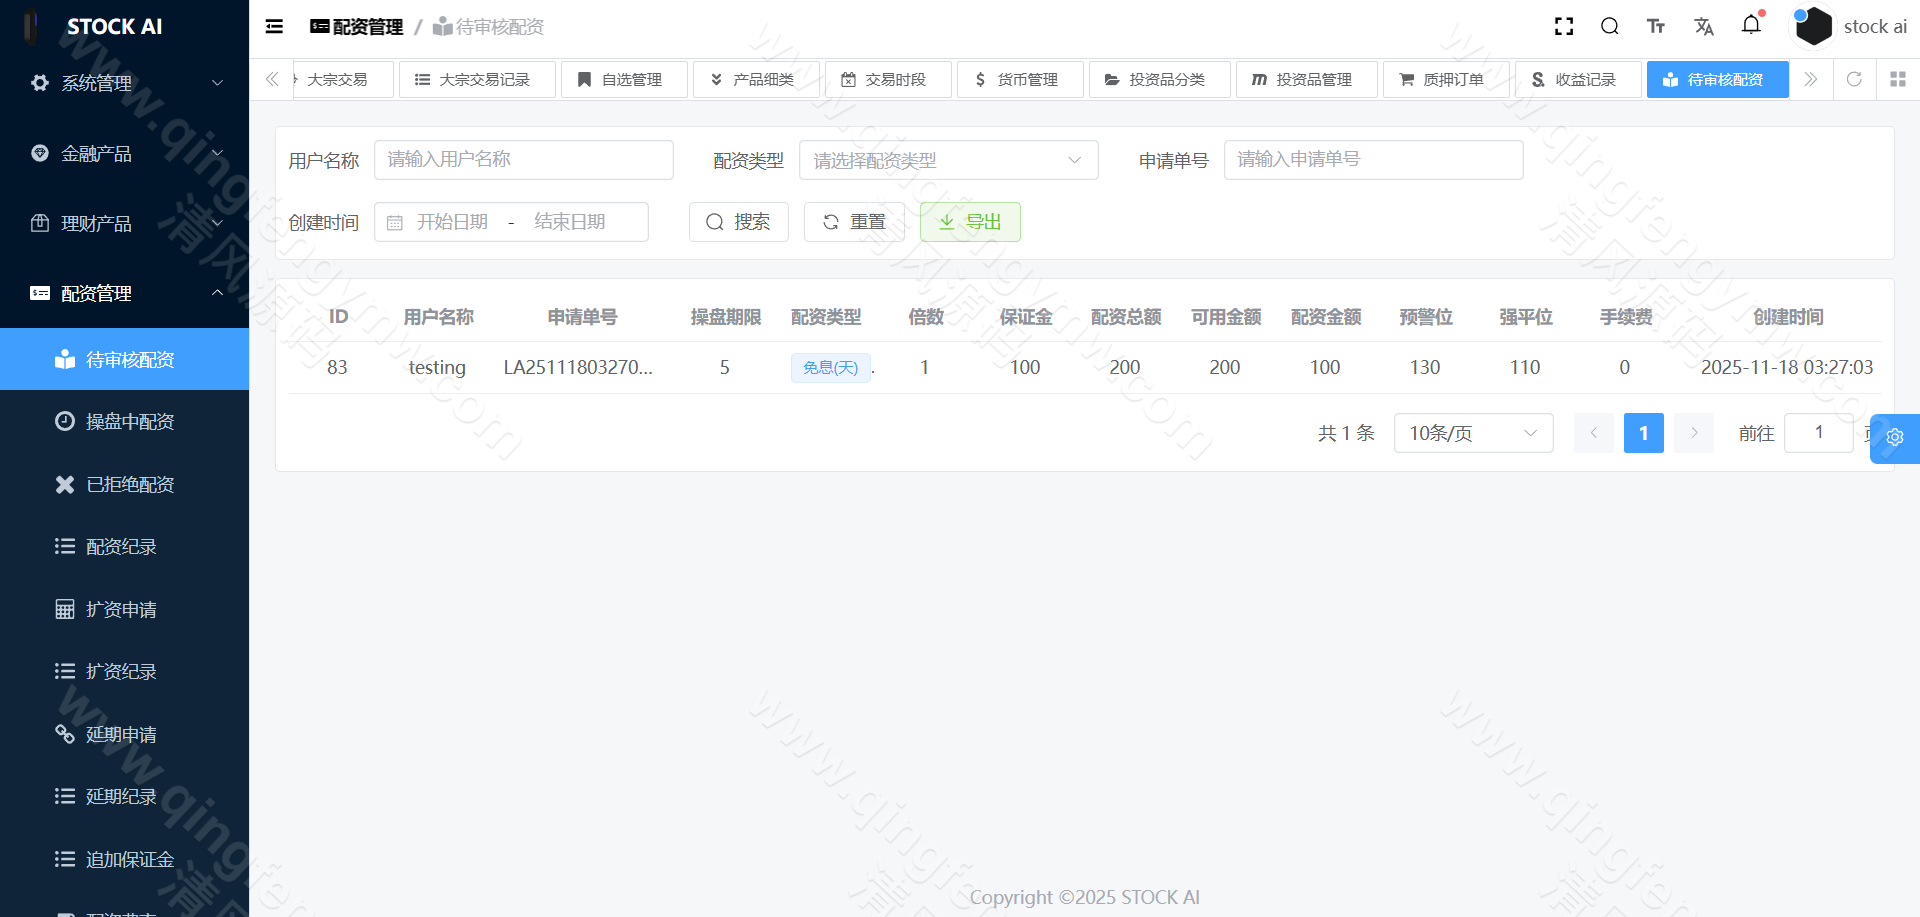Image resolution: width=1920 pixels, height=917 pixels.
Task: Reset filters with the 重置 button
Action: coord(854,221)
